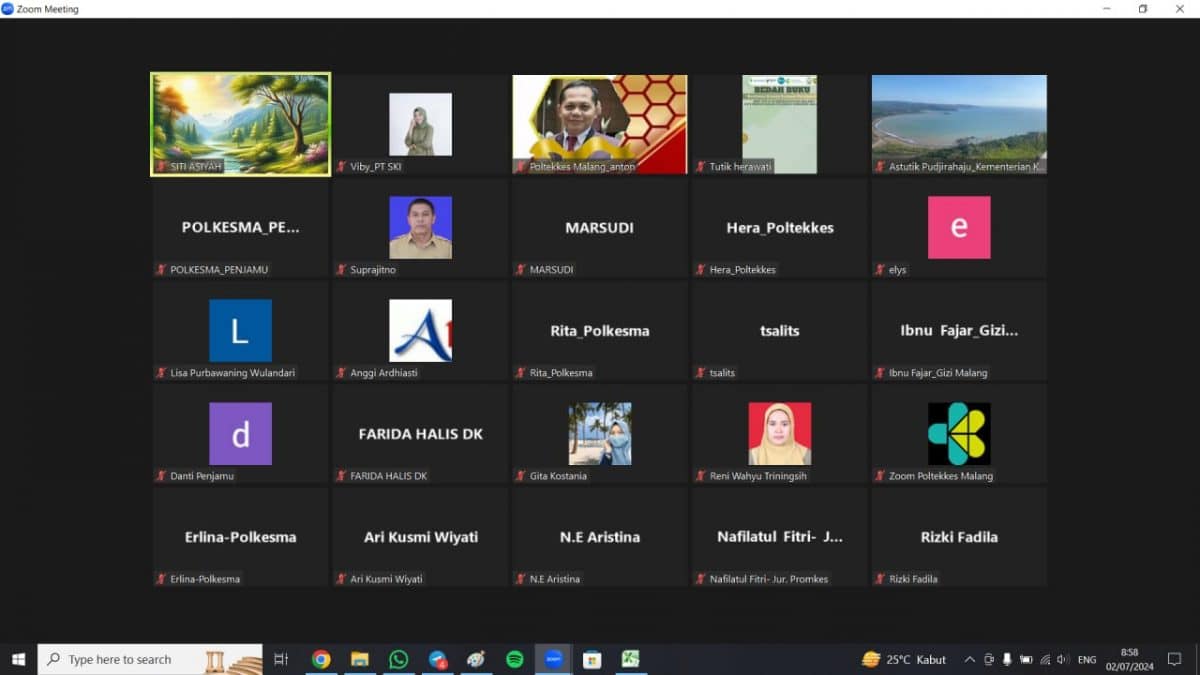Open File Explorer in the taskbar

click(360, 659)
